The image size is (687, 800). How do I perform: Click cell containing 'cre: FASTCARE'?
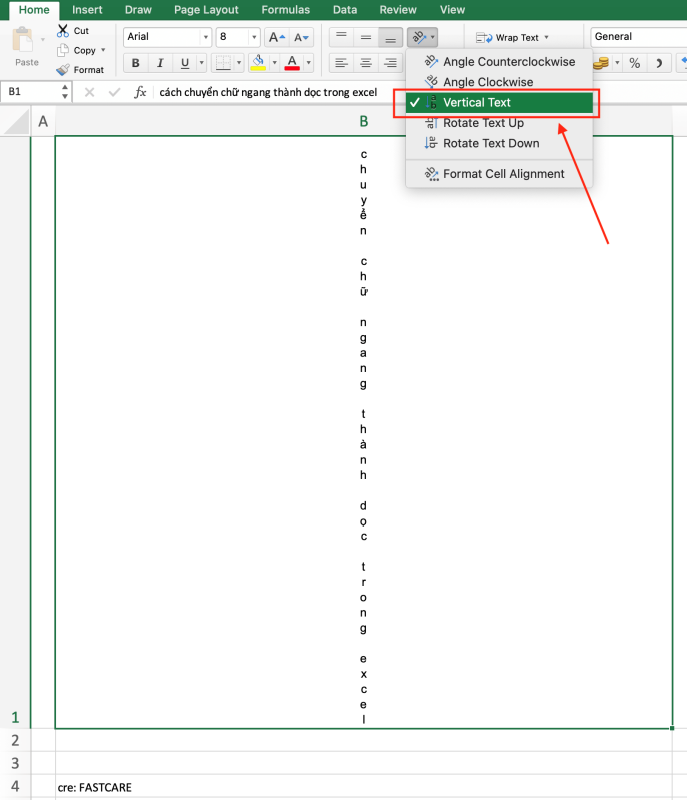coord(364,787)
